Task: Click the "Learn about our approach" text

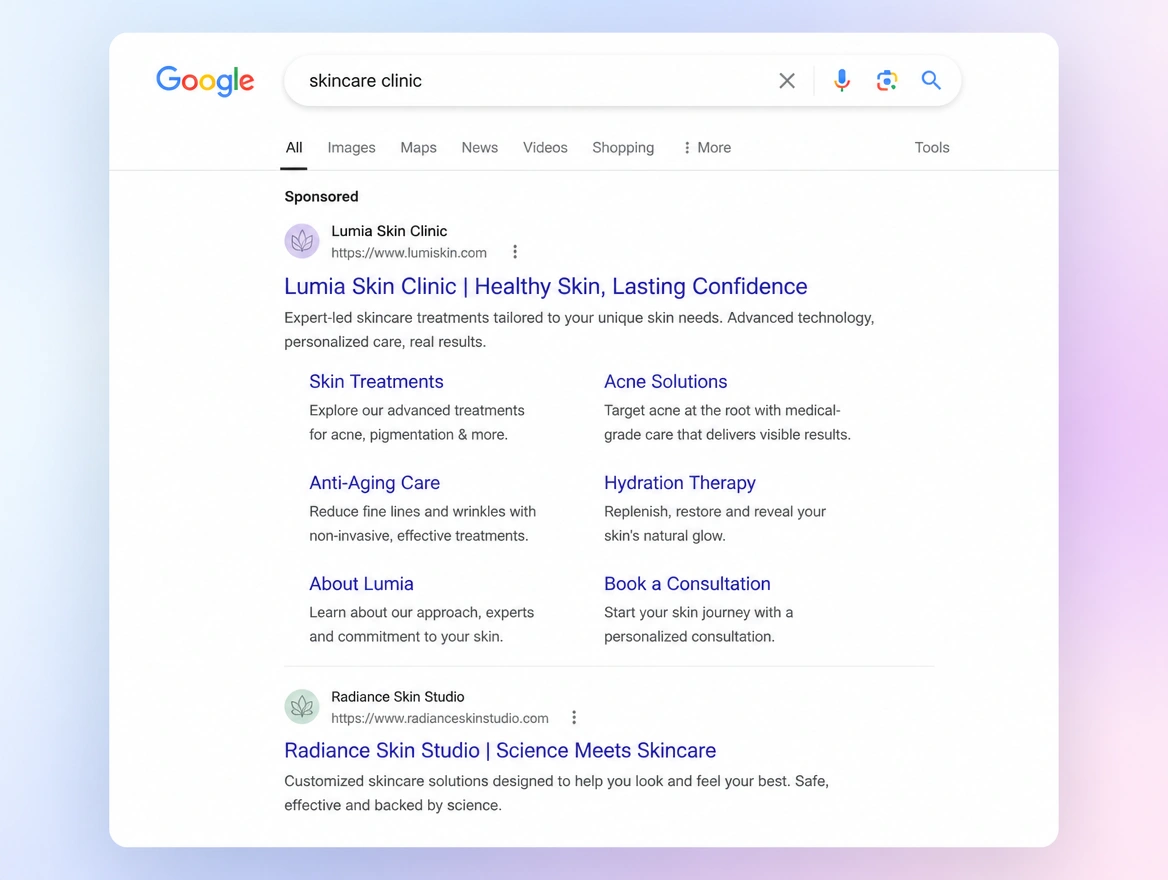Action: coord(422,624)
